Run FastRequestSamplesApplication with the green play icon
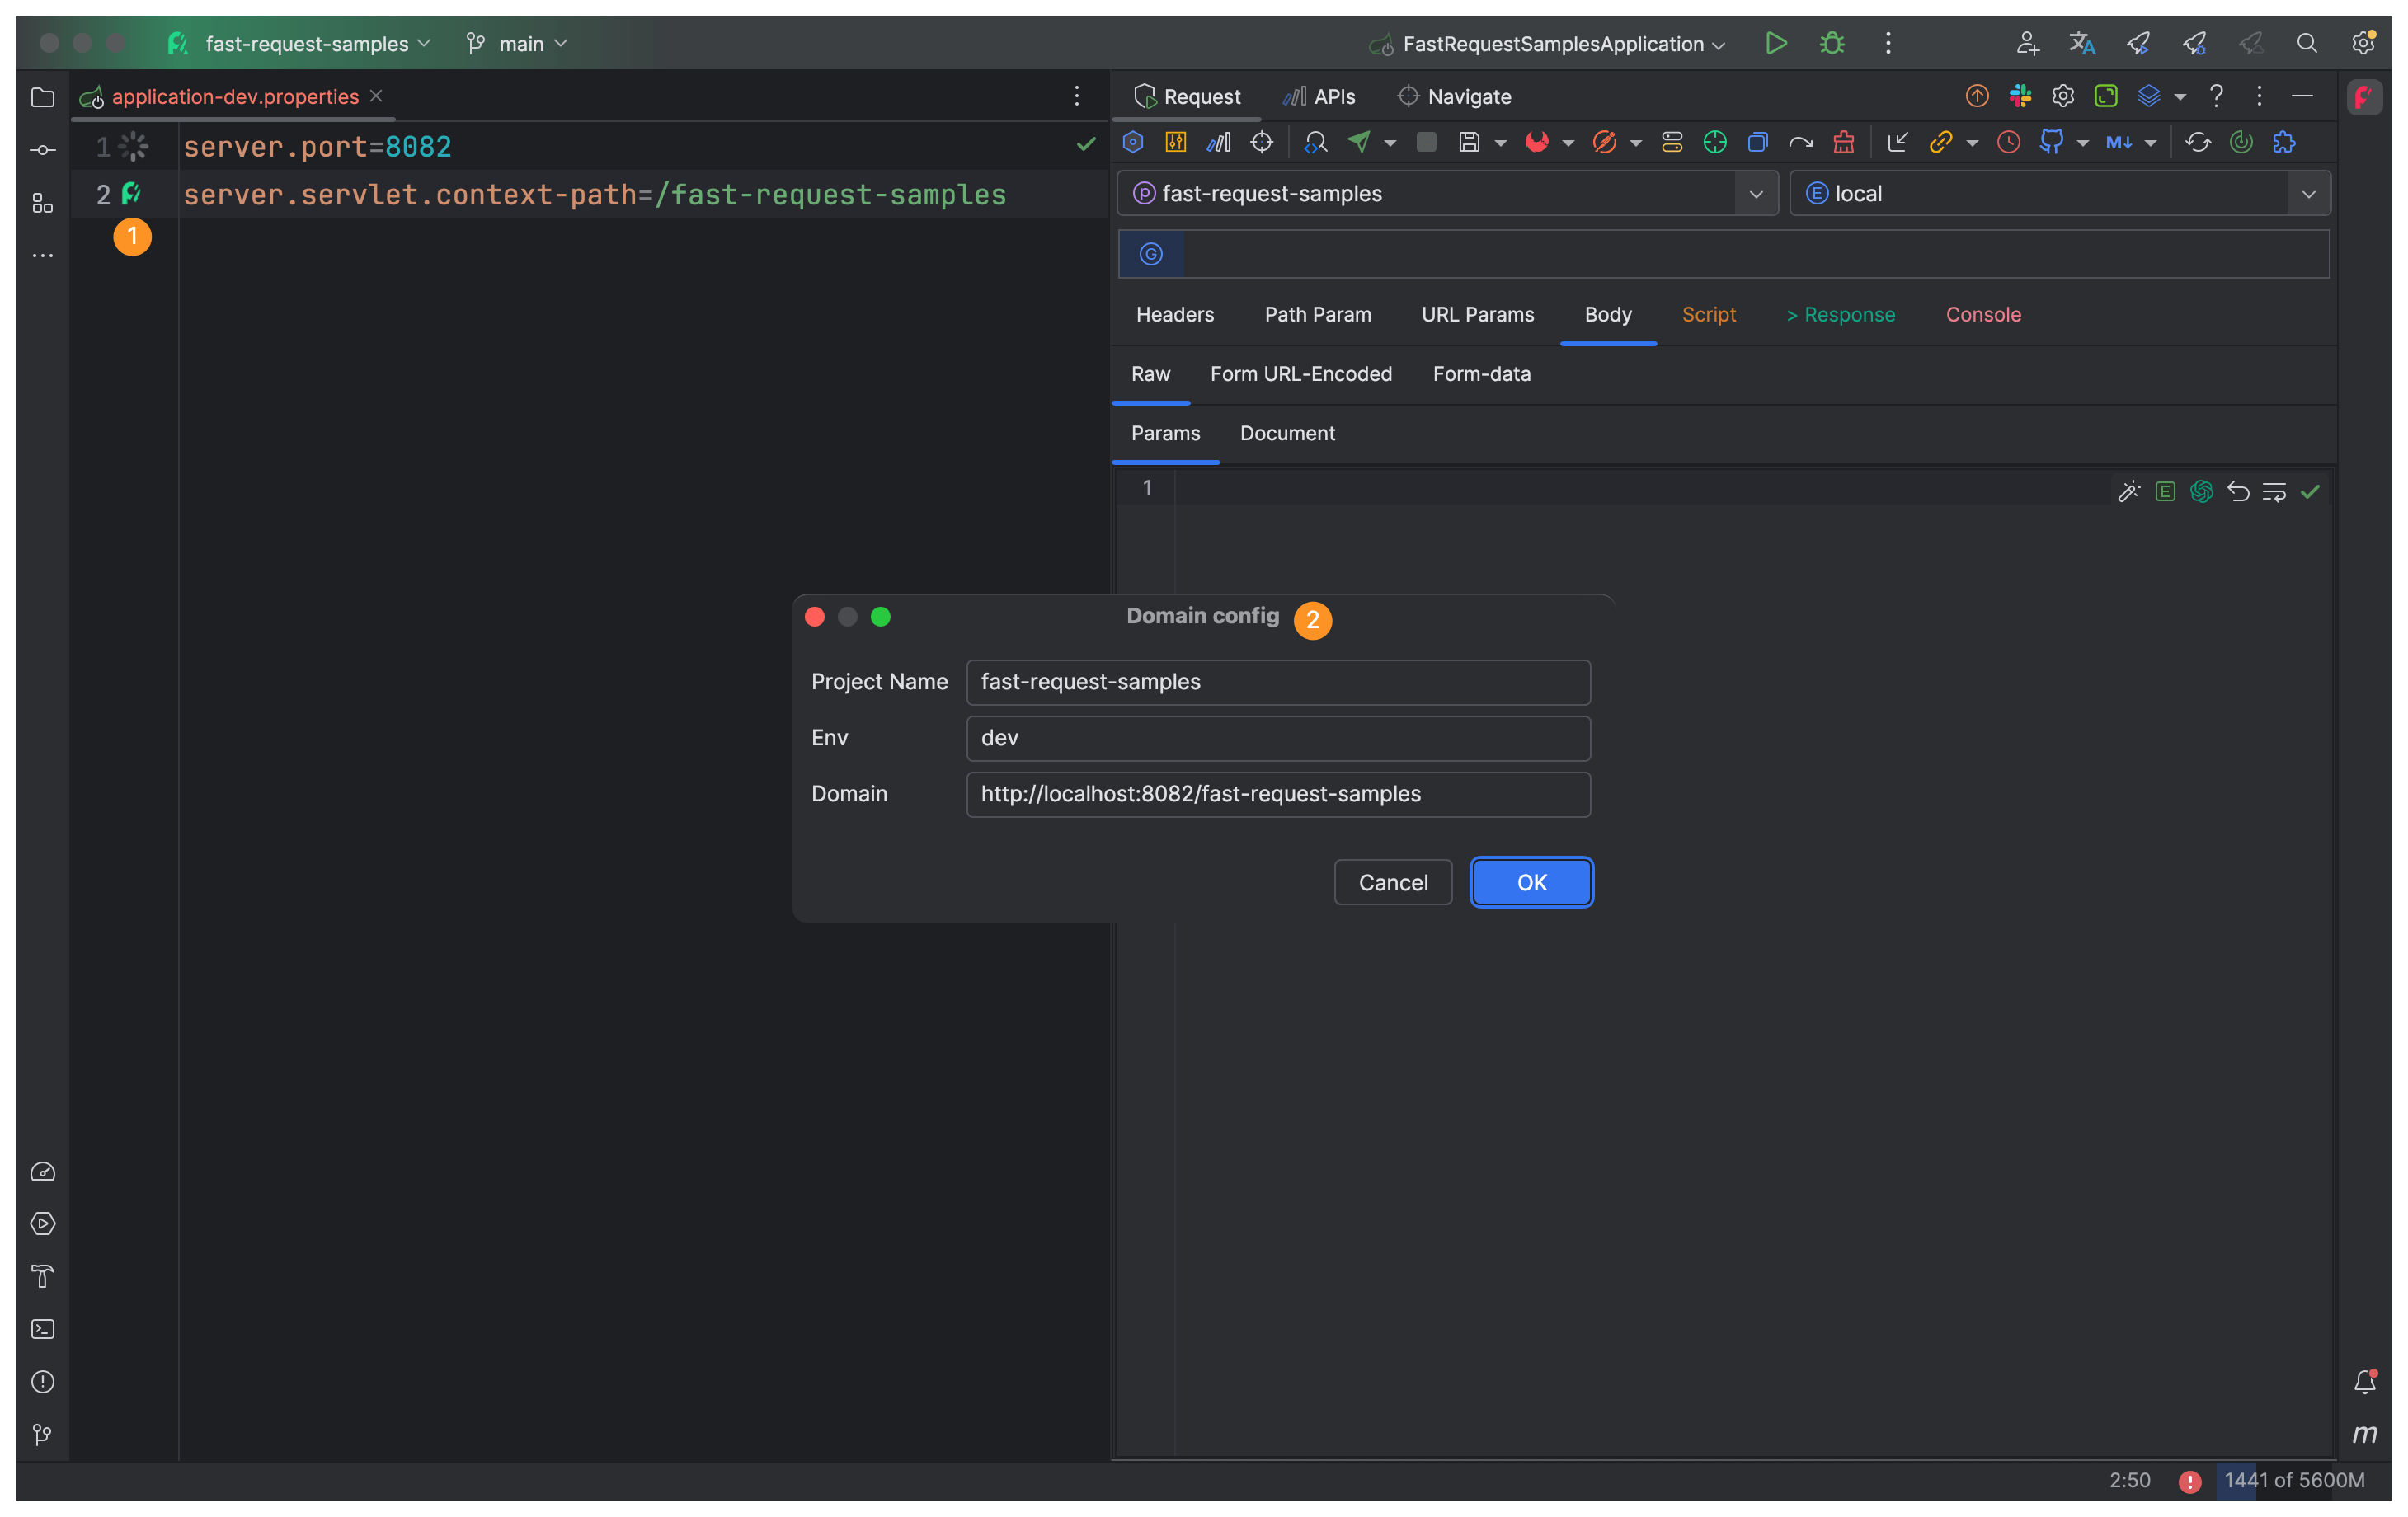Screen dimensions: 2408x1517 [x=1776, y=43]
